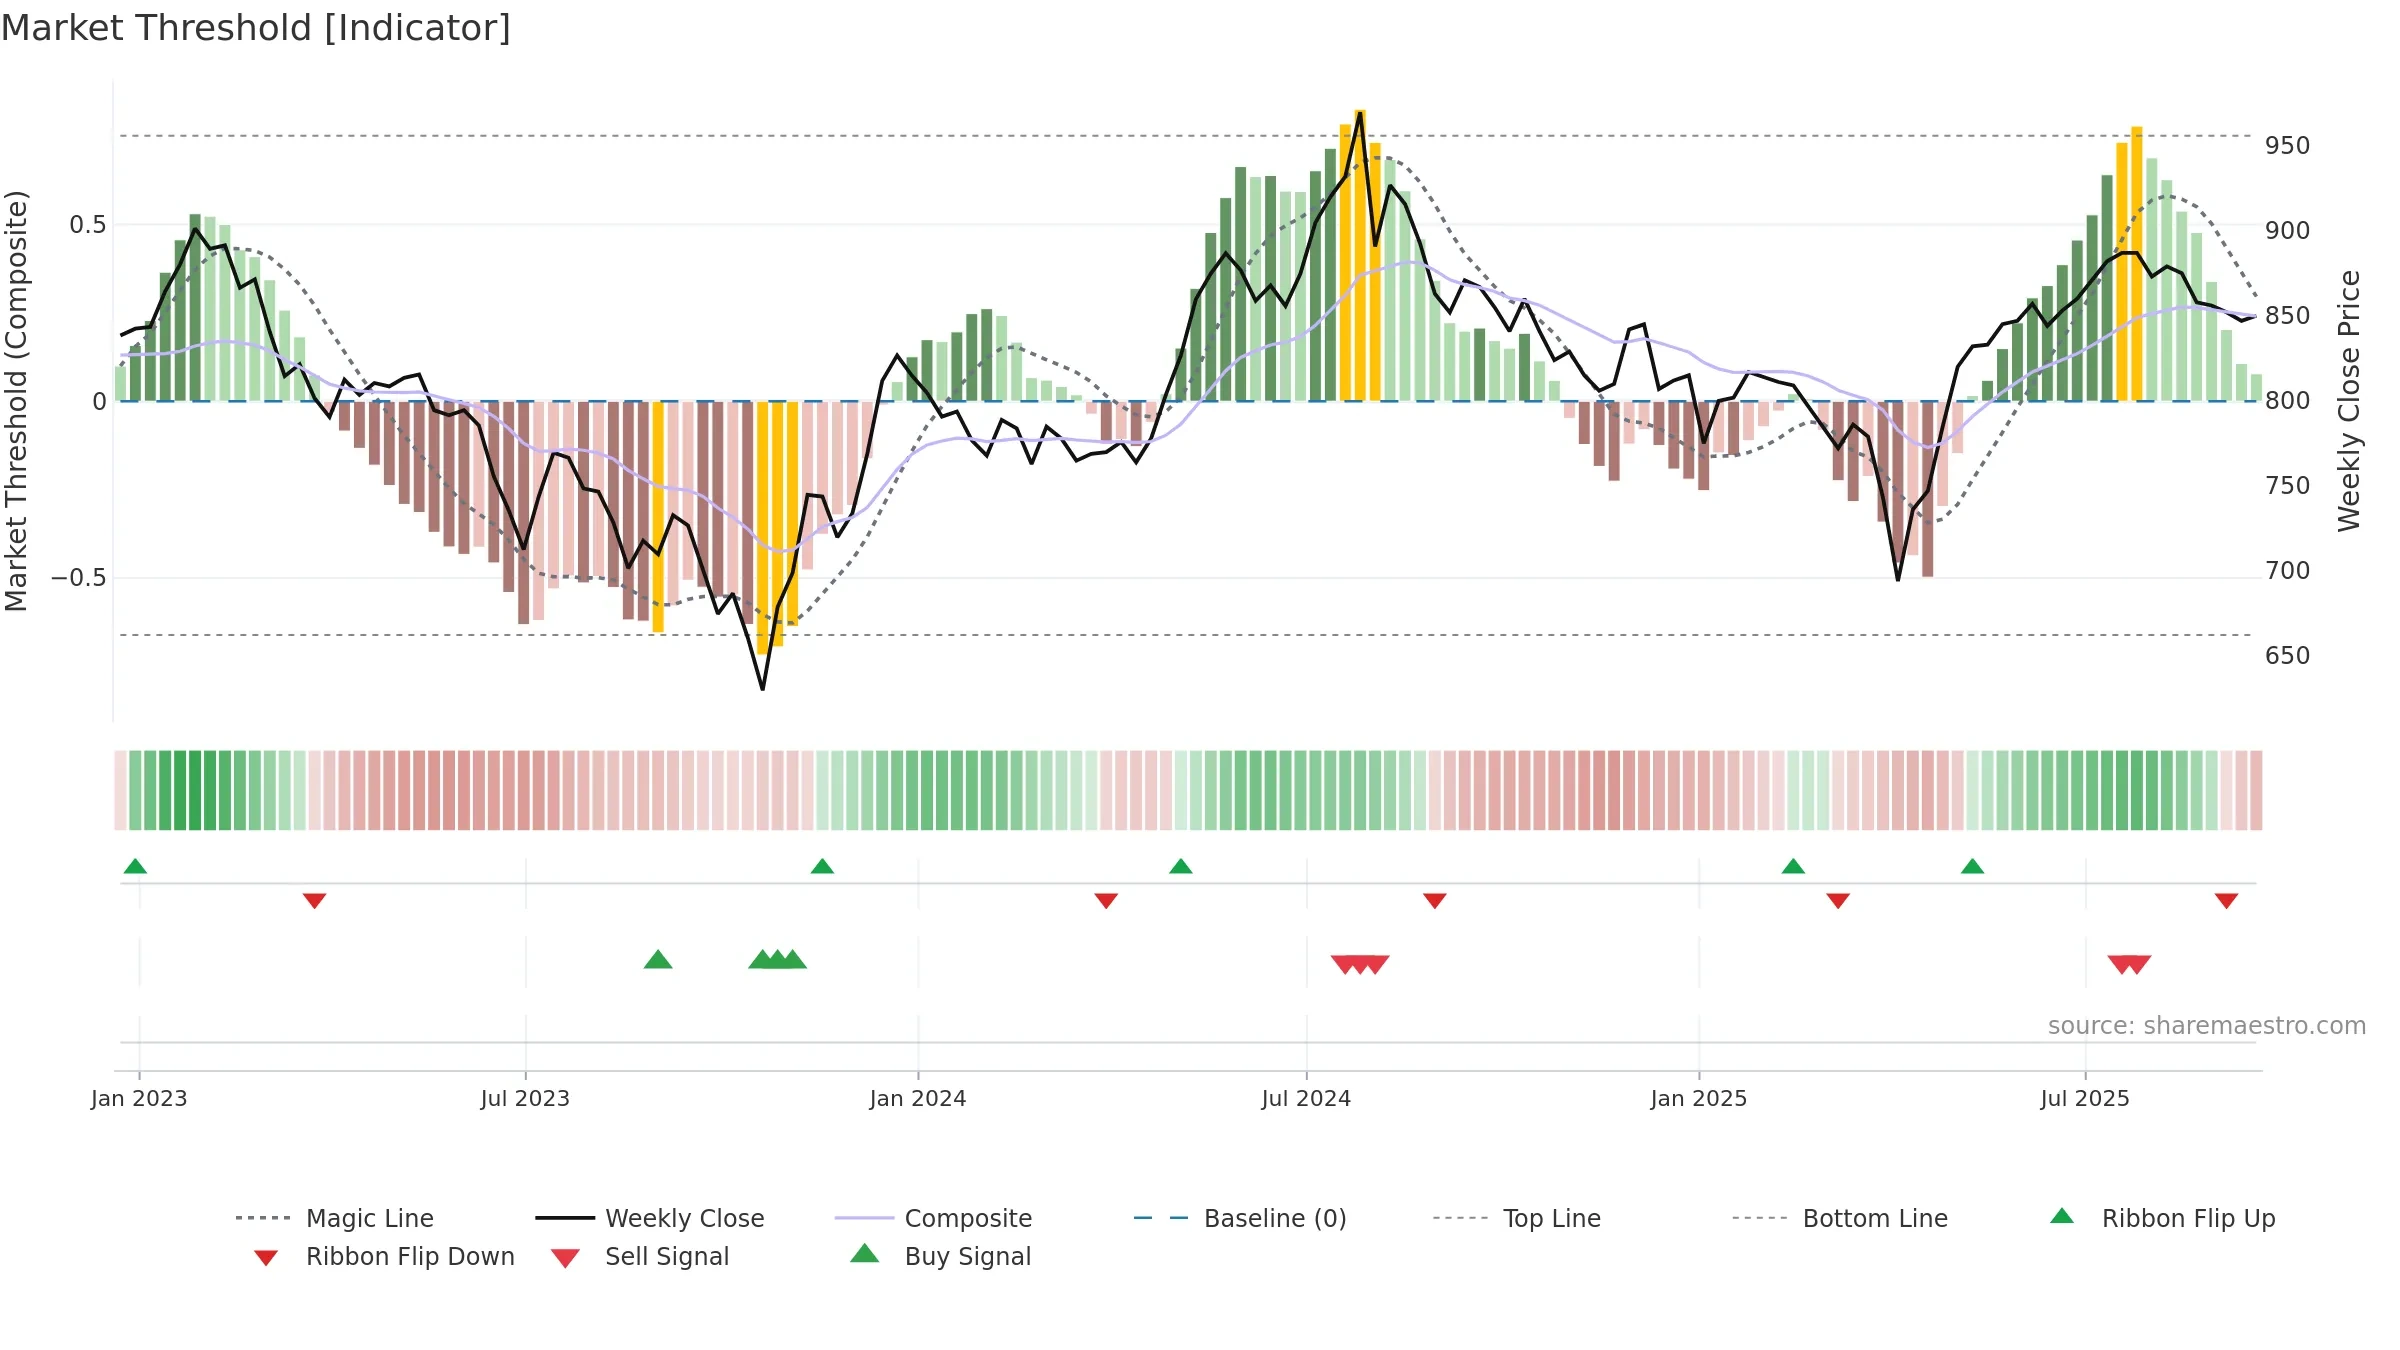The height and width of the screenshot is (1350, 2400).
Task: Click the Jul 2025 x-axis label
Action: point(2085,1099)
